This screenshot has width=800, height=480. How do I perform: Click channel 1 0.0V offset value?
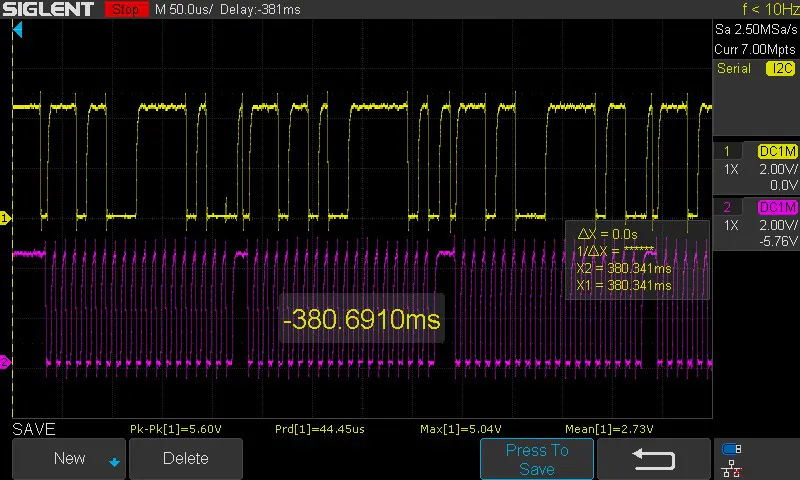784,185
